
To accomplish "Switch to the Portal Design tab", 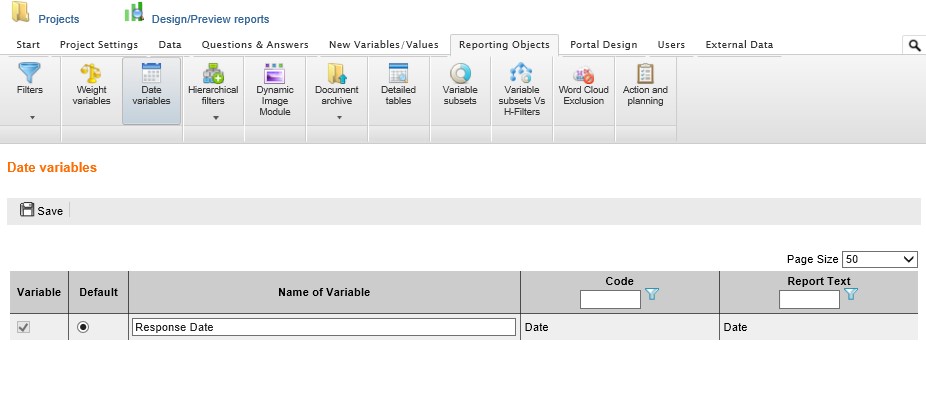I will tap(603, 45).
